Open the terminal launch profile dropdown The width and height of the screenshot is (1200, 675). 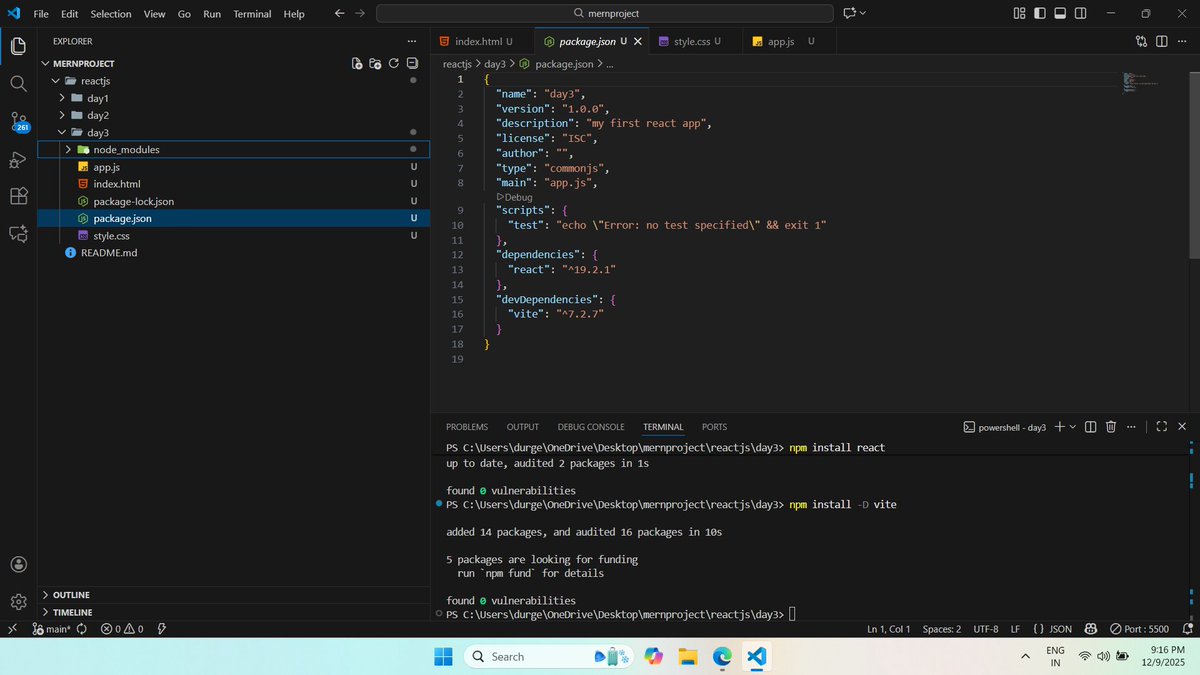coord(1072,427)
